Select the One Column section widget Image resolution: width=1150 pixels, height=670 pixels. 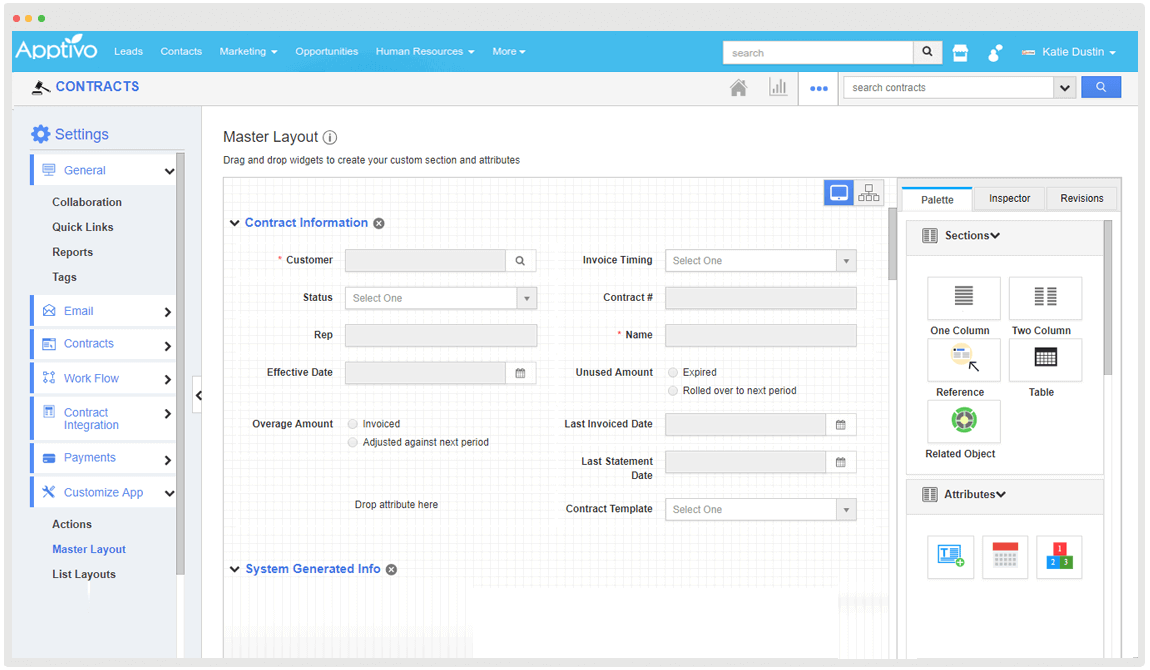(963, 298)
